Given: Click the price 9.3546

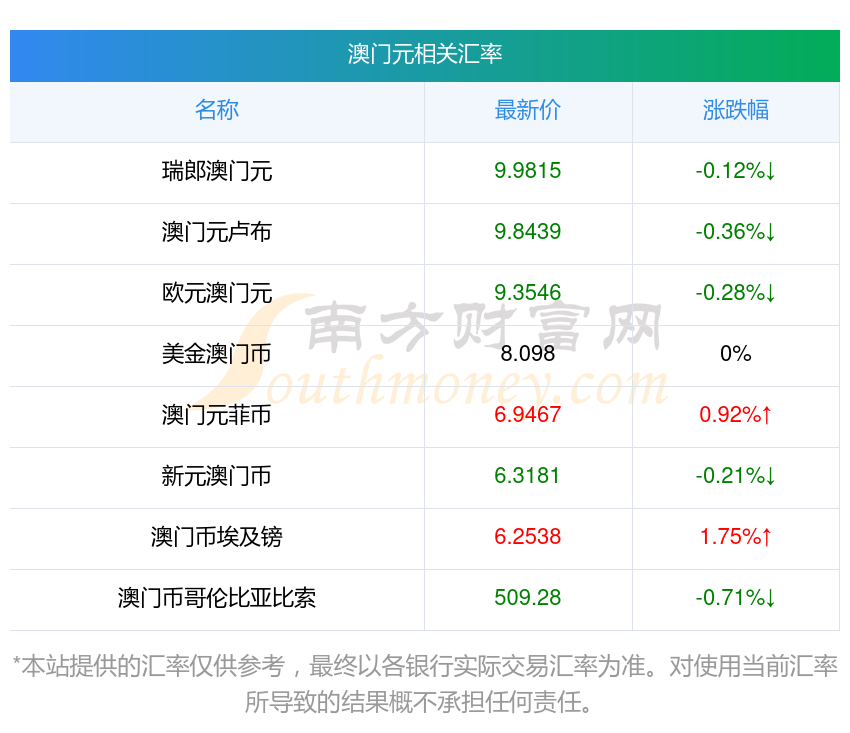Looking at the screenshot, I should click(x=527, y=293).
